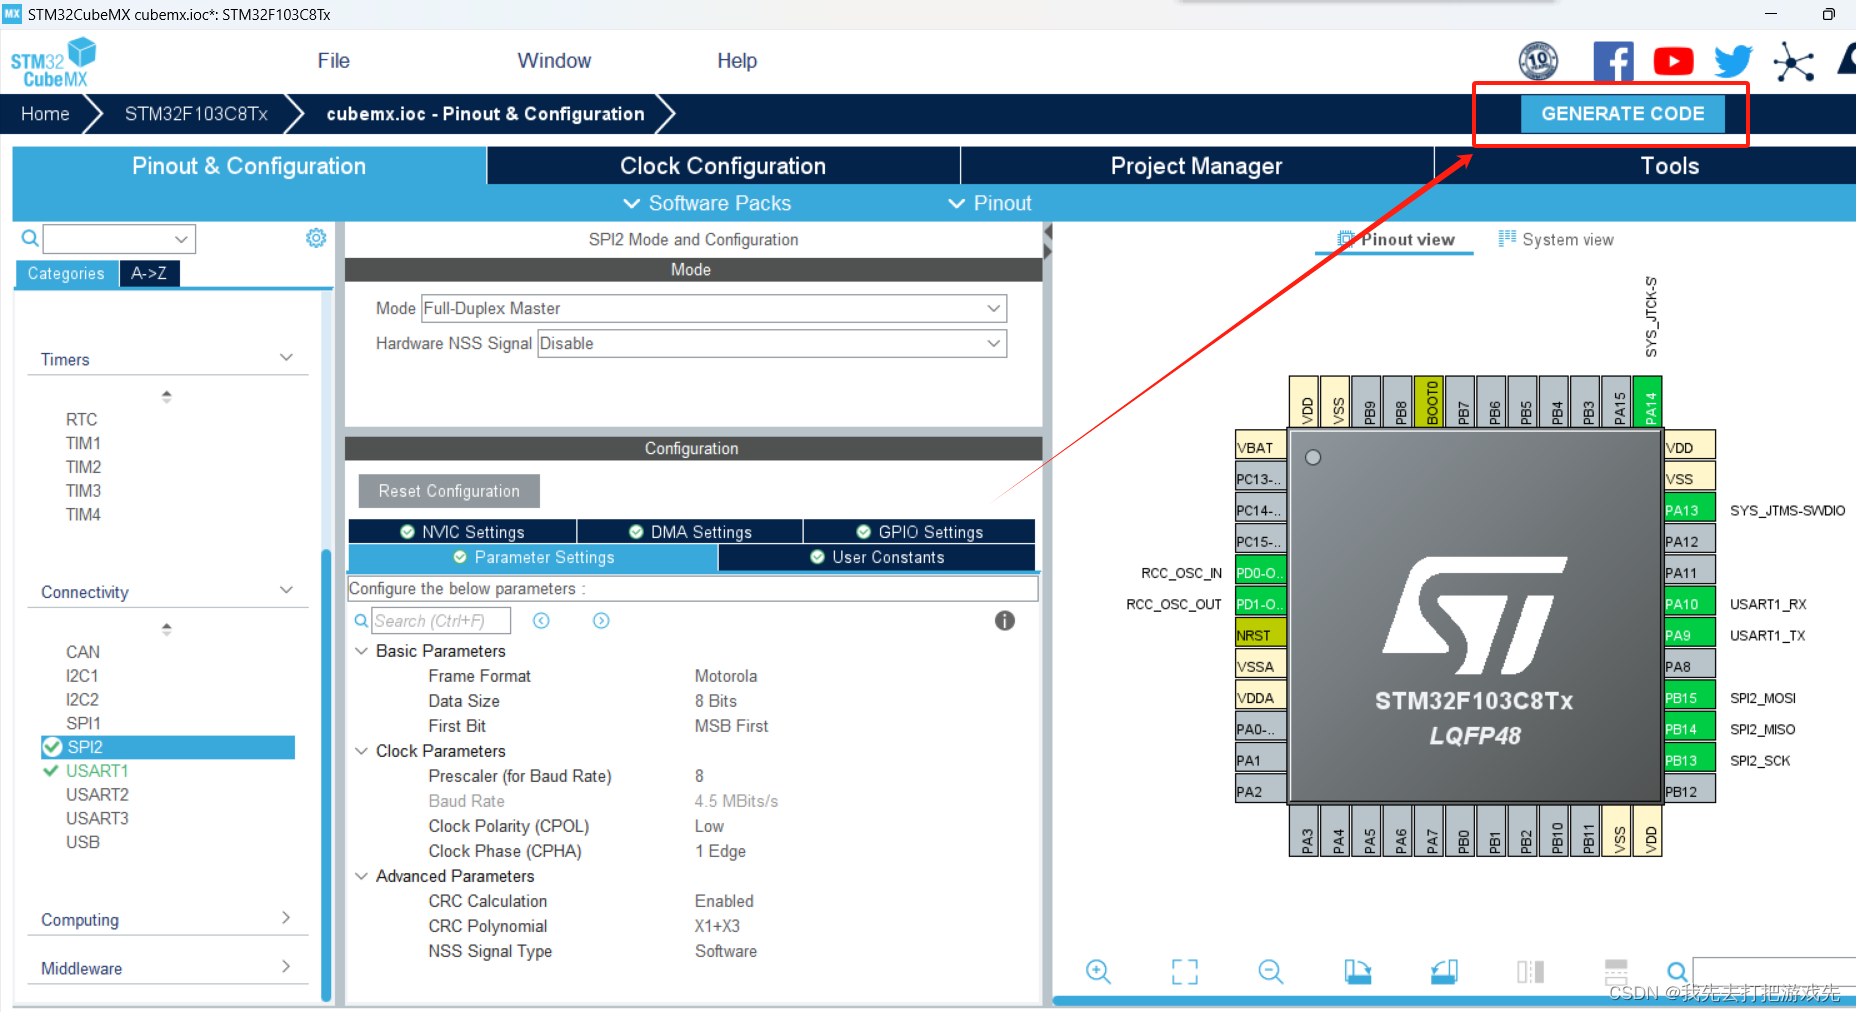The image size is (1856, 1012).
Task: Go to Home breadcrumb
Action: click(x=45, y=114)
